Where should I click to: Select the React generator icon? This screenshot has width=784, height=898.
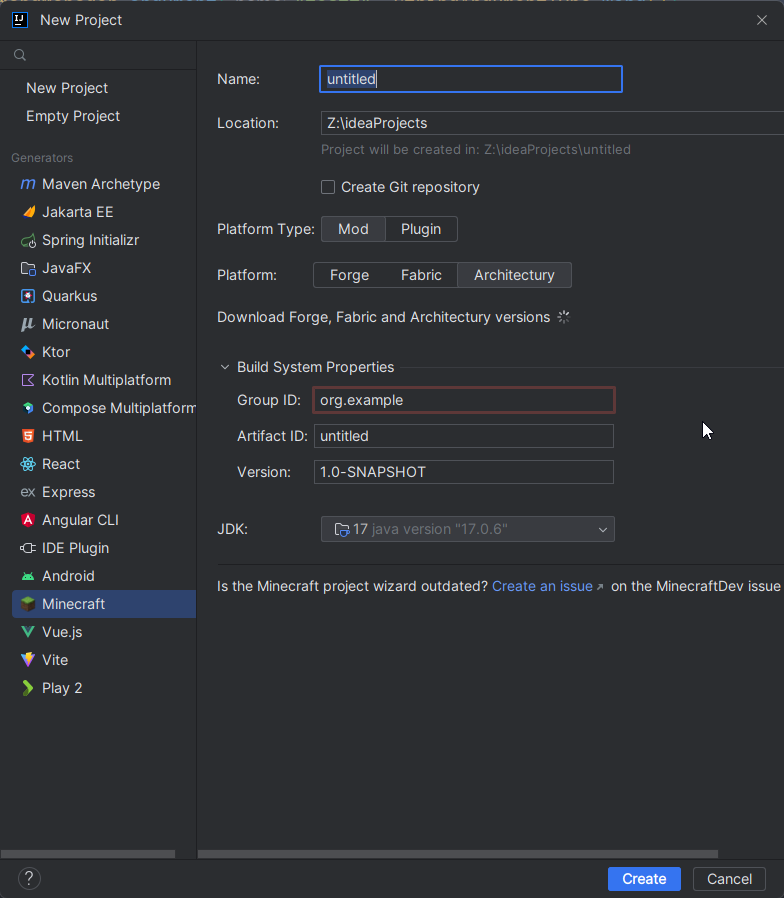coord(27,464)
